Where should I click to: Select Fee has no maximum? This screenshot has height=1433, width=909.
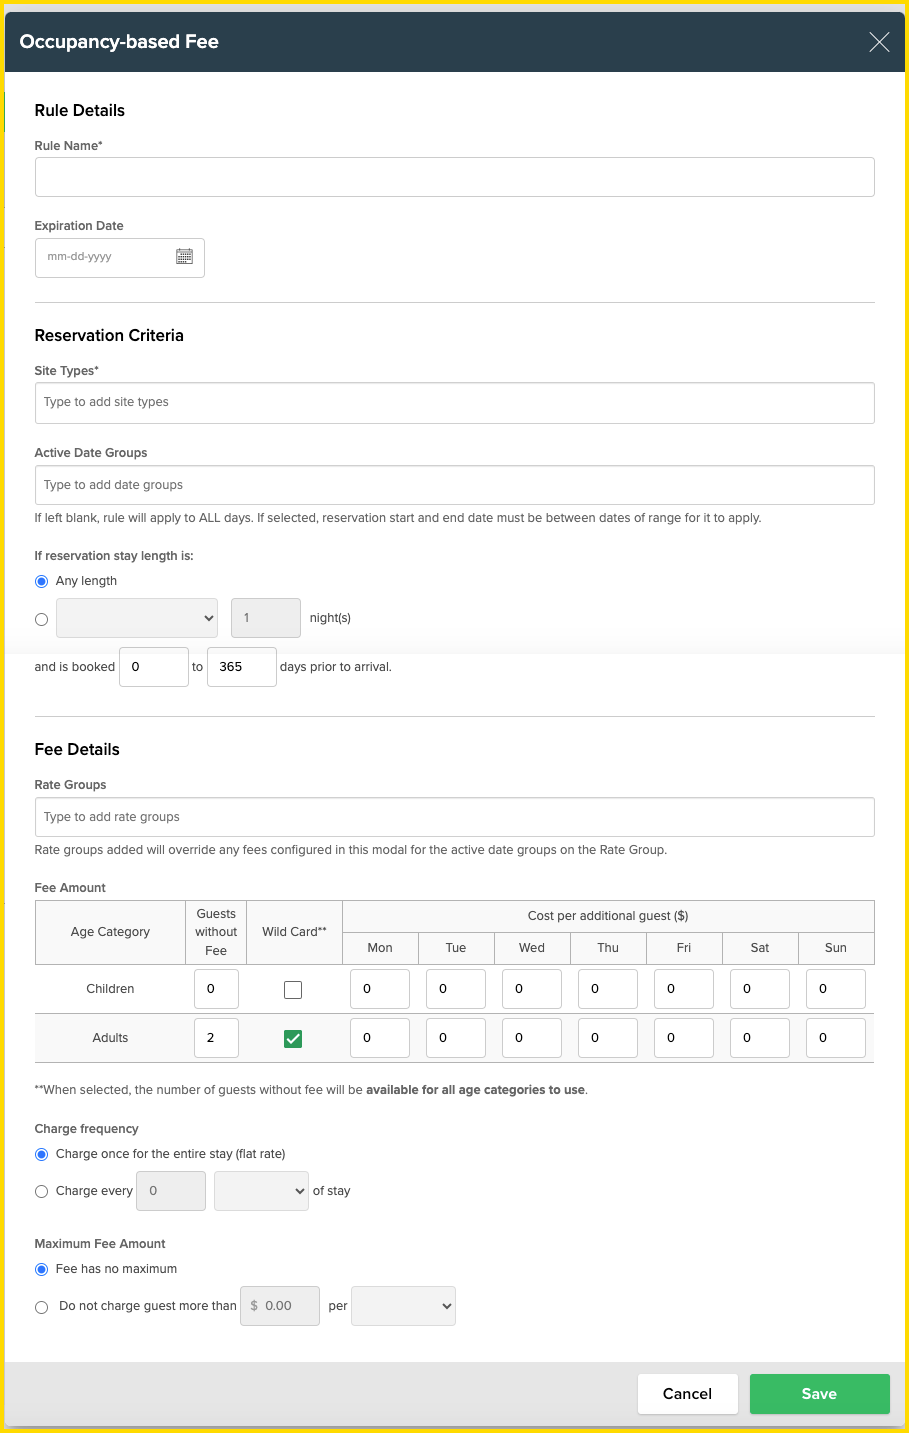coord(41,1269)
